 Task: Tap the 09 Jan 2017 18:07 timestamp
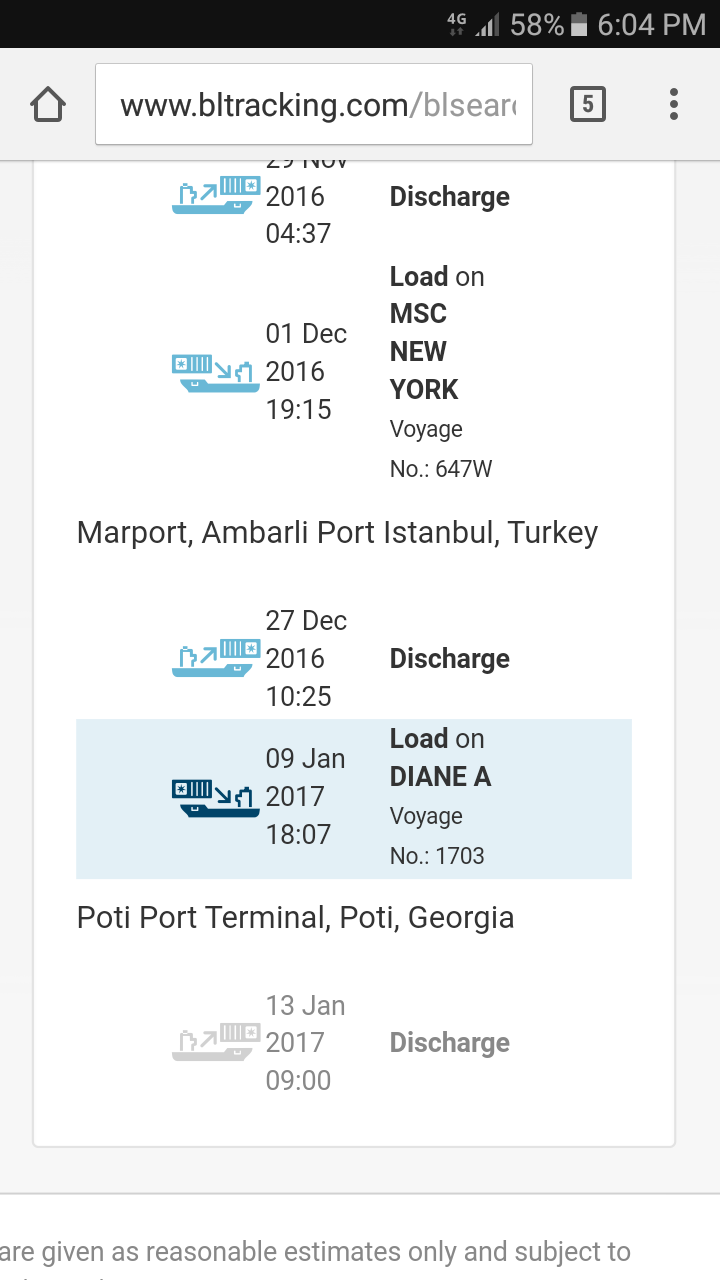pos(305,797)
